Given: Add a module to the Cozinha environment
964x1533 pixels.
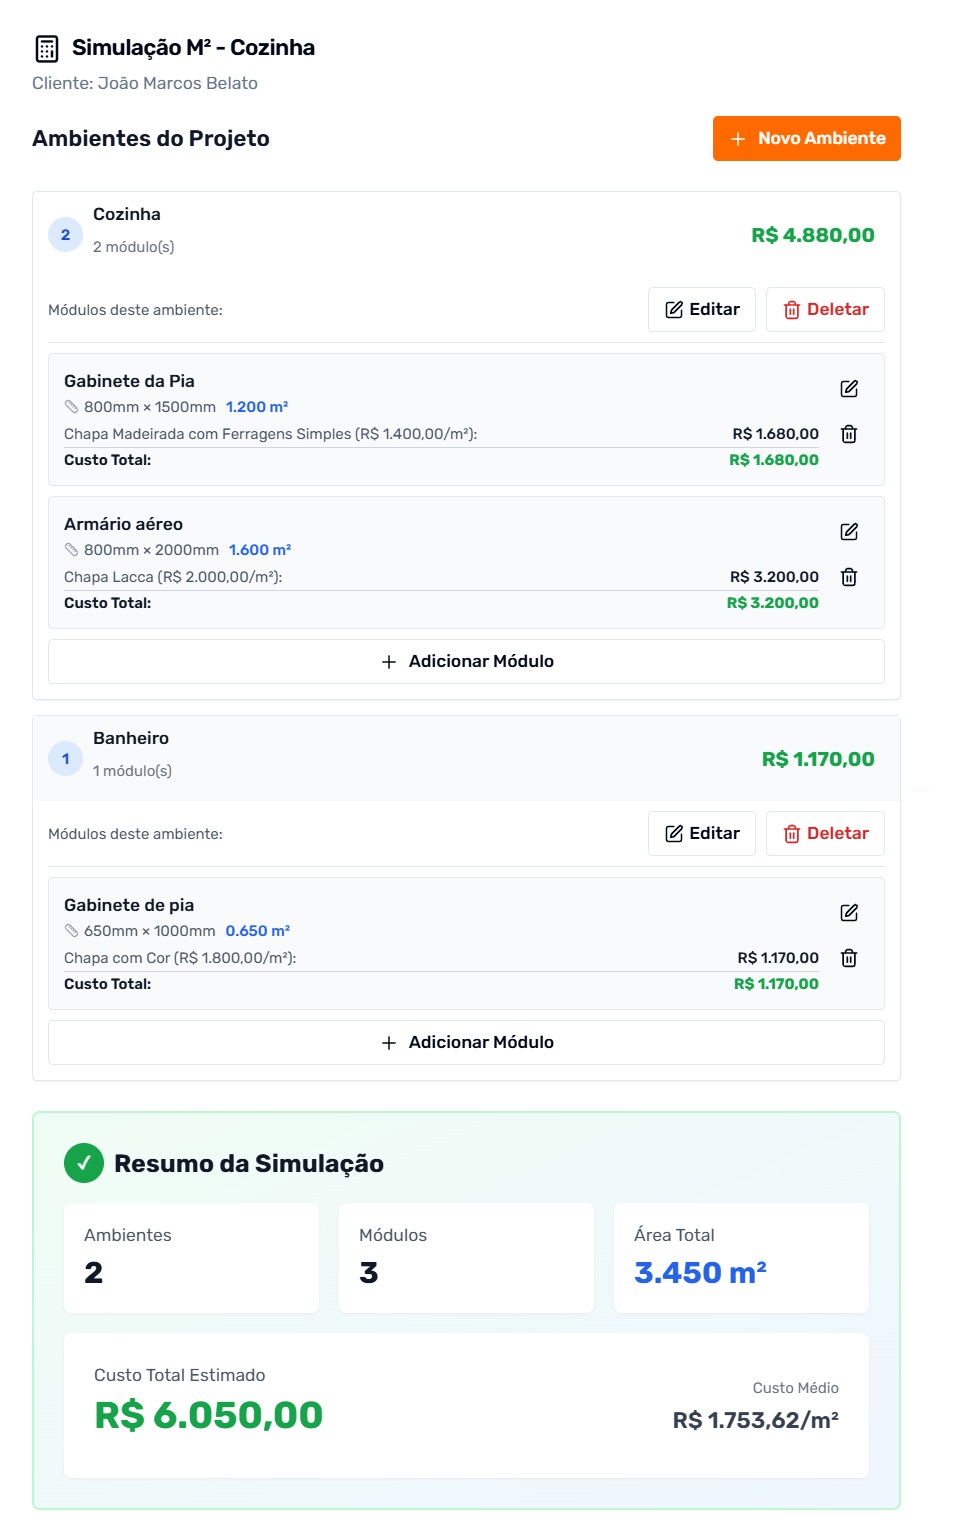Looking at the screenshot, I should (466, 662).
